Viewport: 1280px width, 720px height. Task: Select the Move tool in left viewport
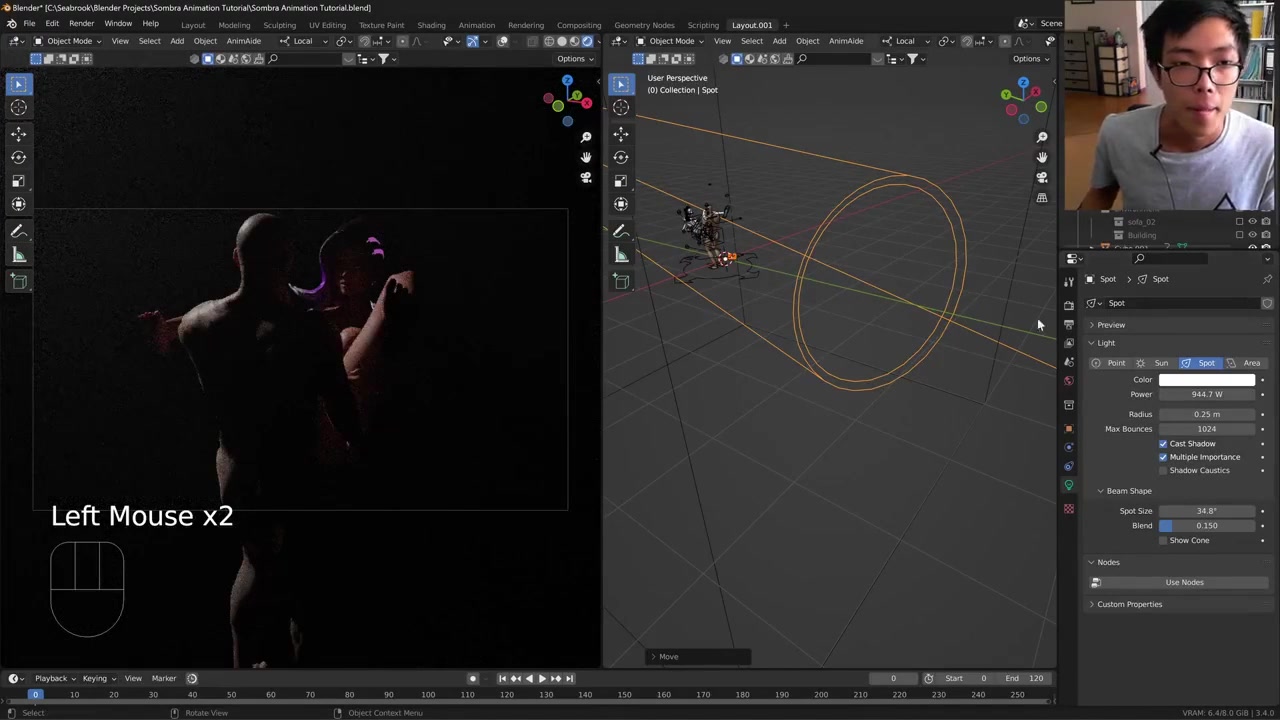tap(18, 133)
